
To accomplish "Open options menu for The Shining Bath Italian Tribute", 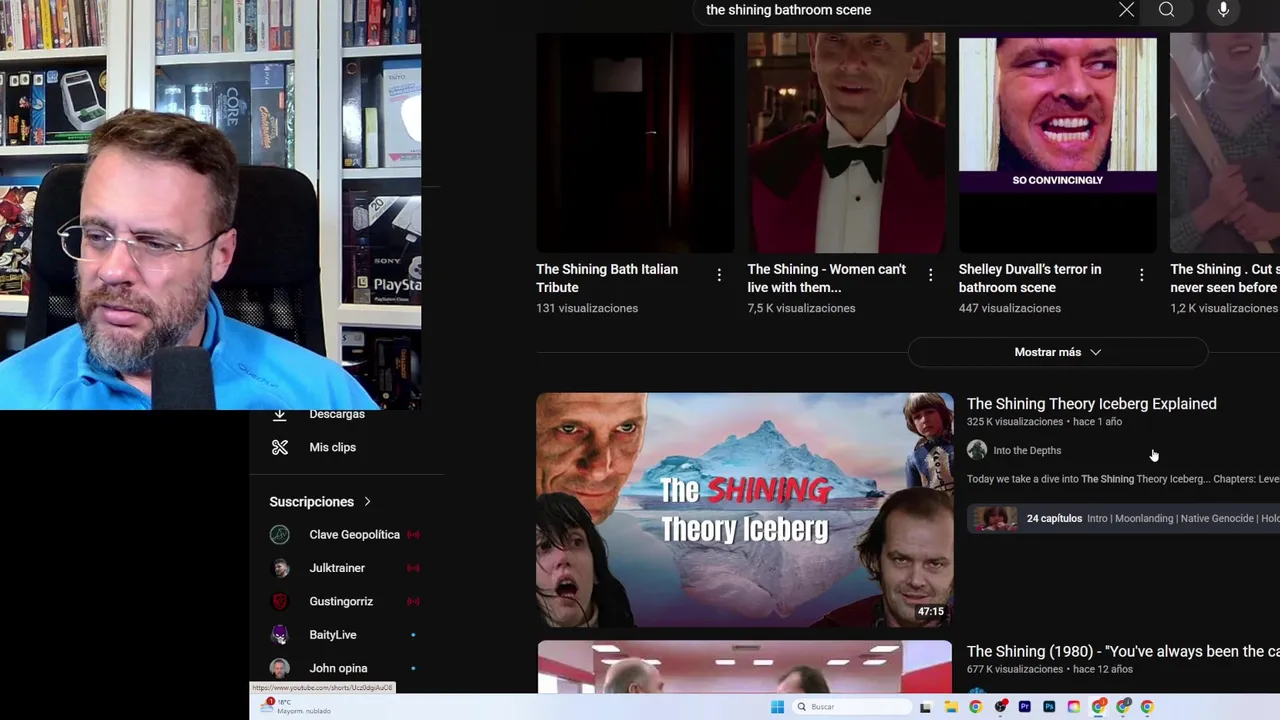I will coord(719,275).
